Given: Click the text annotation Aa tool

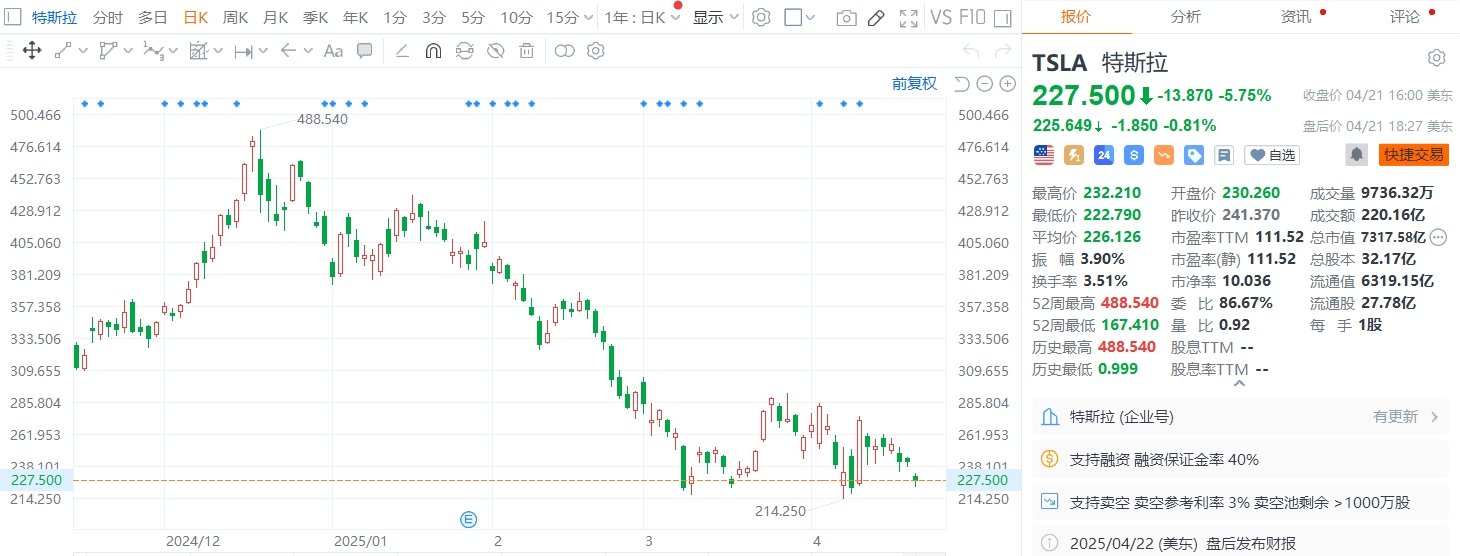Looking at the screenshot, I should (333, 51).
